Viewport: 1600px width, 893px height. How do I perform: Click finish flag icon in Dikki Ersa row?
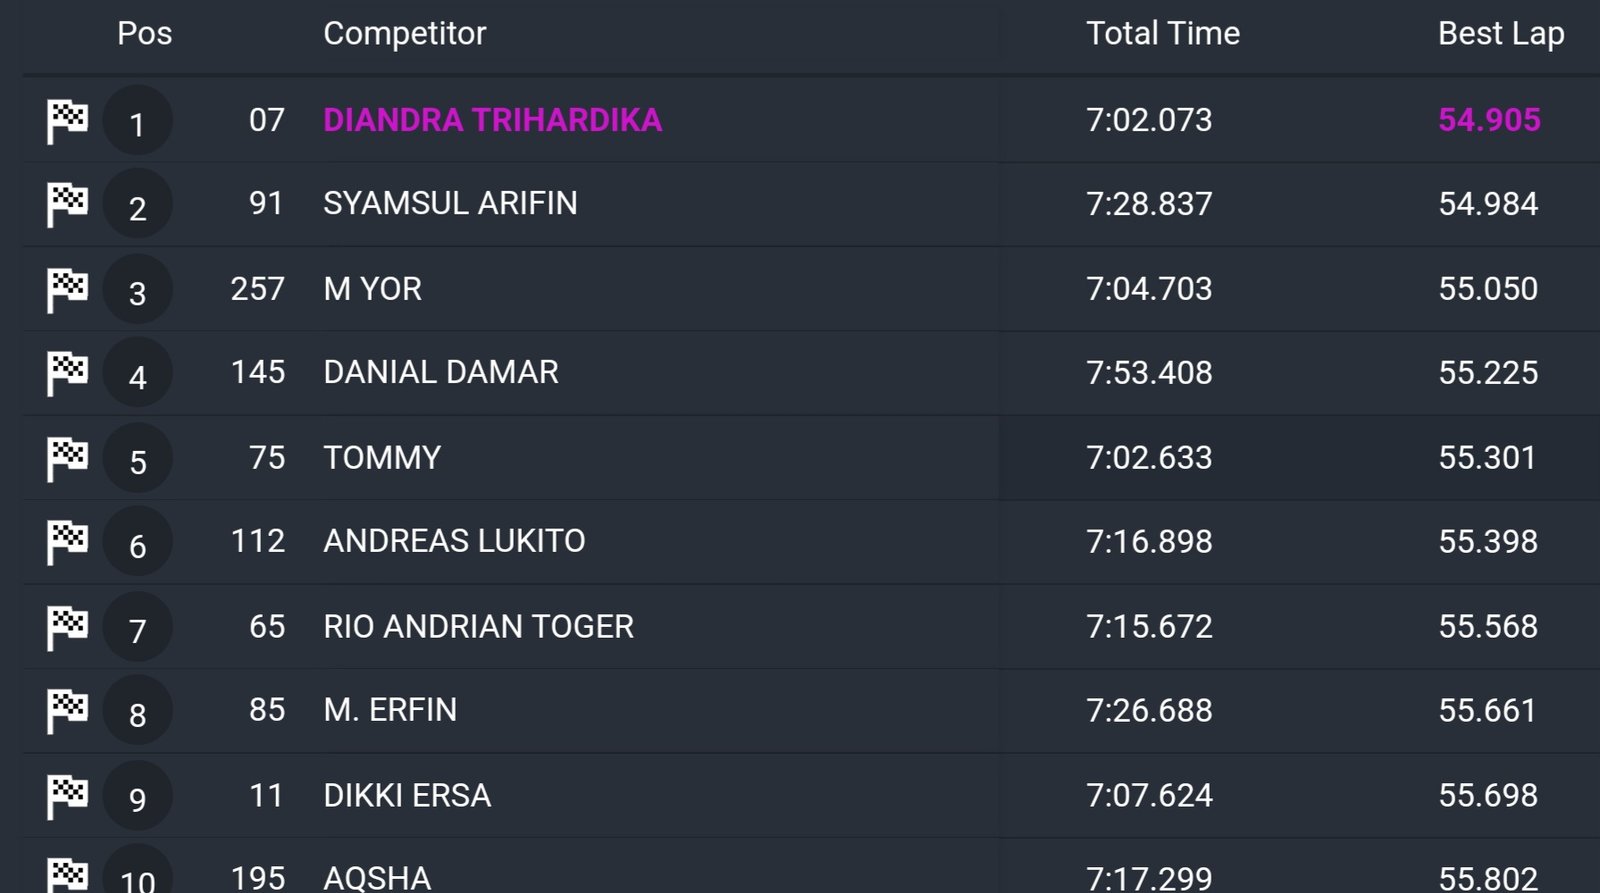point(67,797)
